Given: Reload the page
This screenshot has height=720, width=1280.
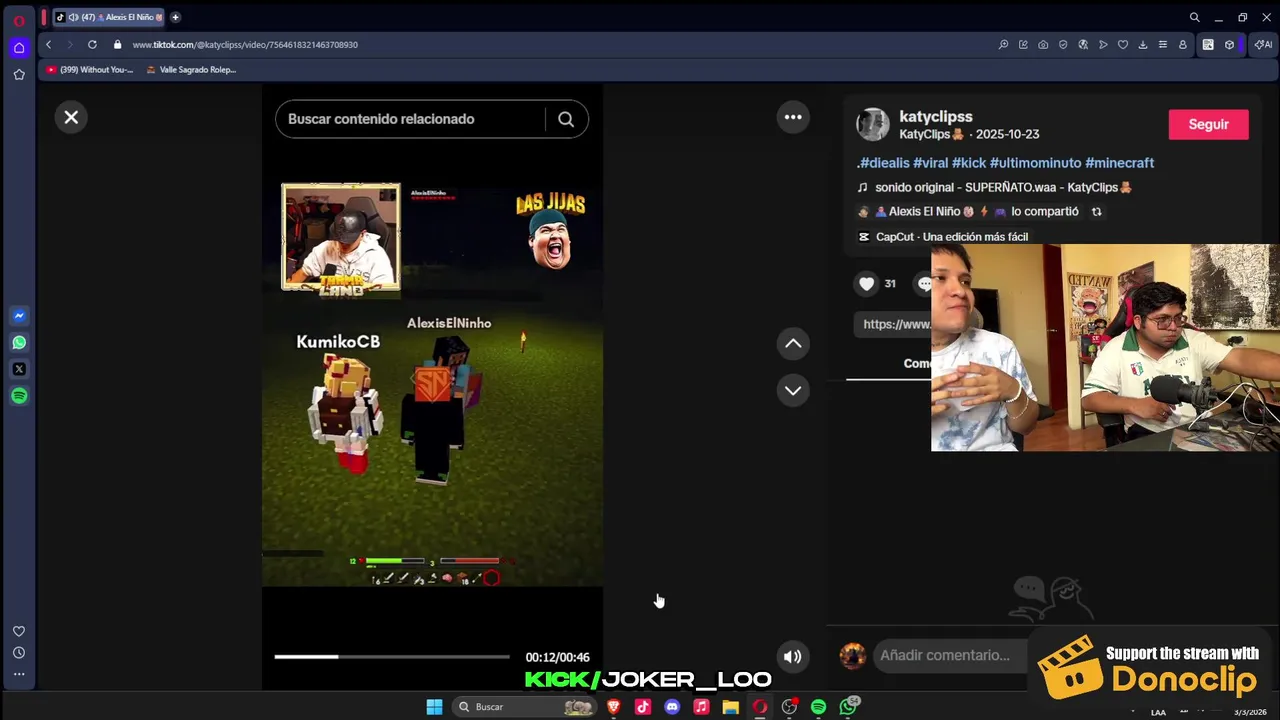Looking at the screenshot, I should 92,44.
